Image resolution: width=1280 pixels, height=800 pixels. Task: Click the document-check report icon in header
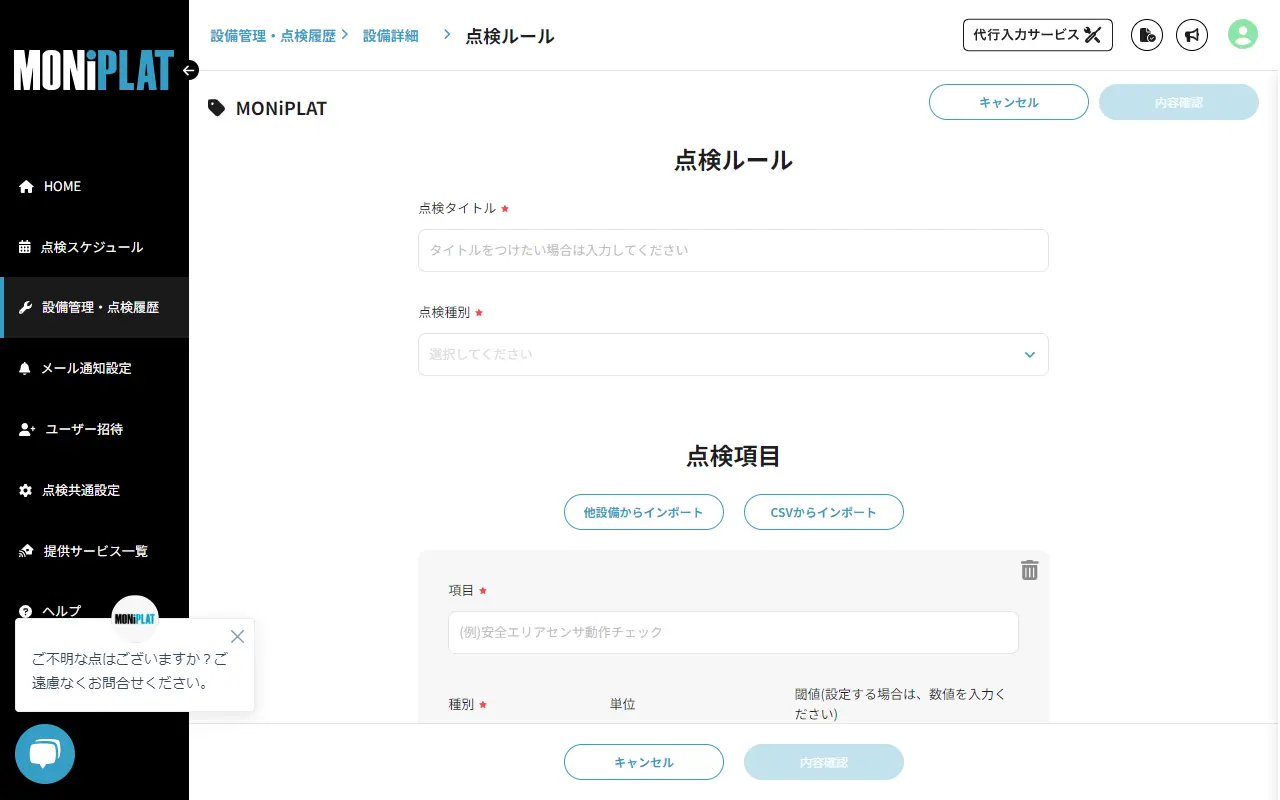[1146, 35]
